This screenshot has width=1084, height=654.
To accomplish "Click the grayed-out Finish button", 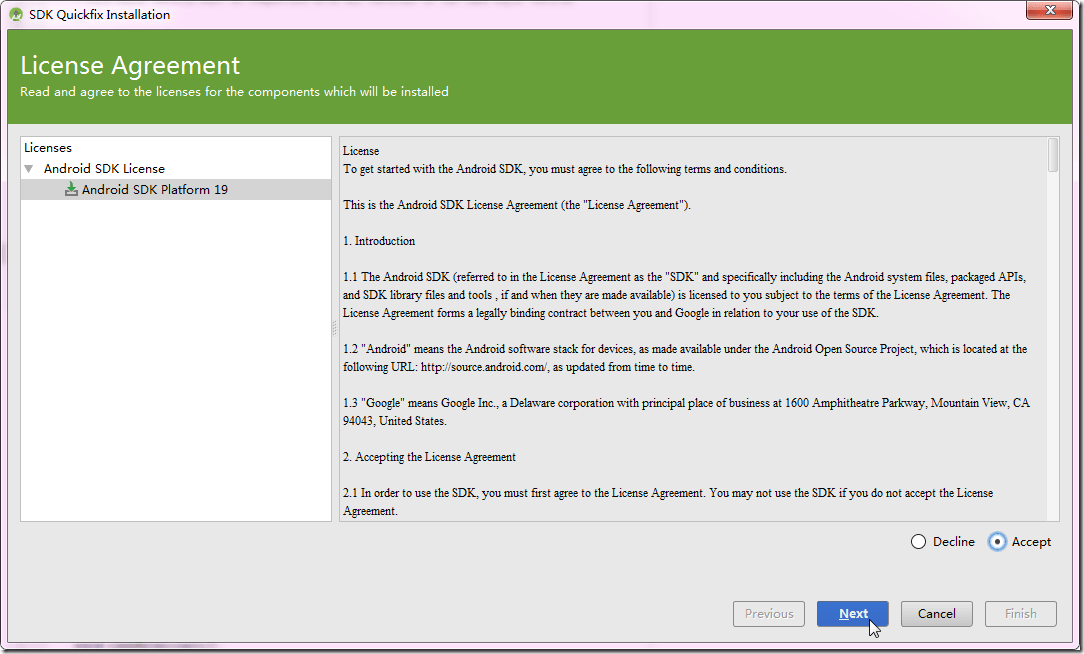I will (1020, 614).
